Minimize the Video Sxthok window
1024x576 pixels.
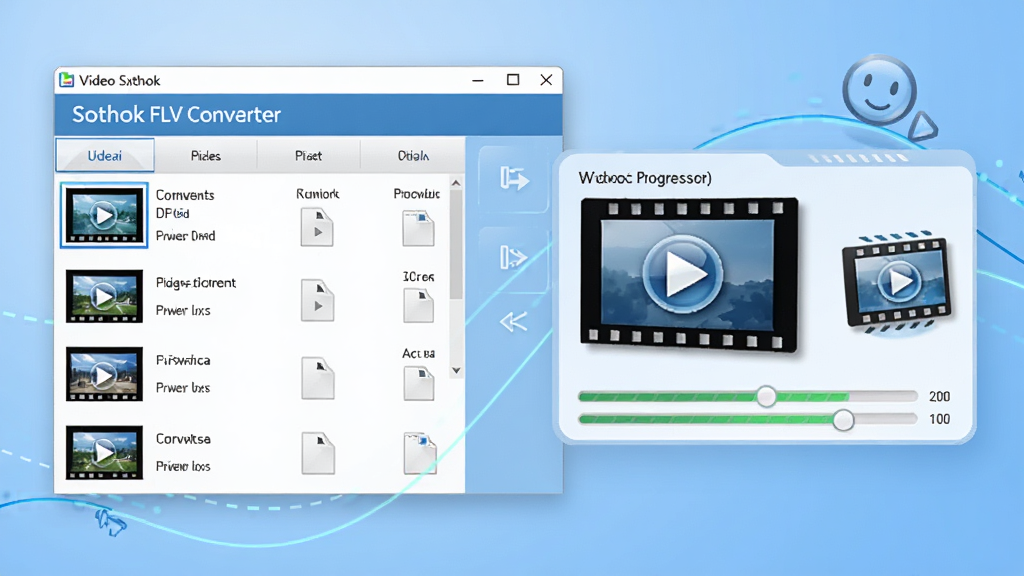(478, 80)
